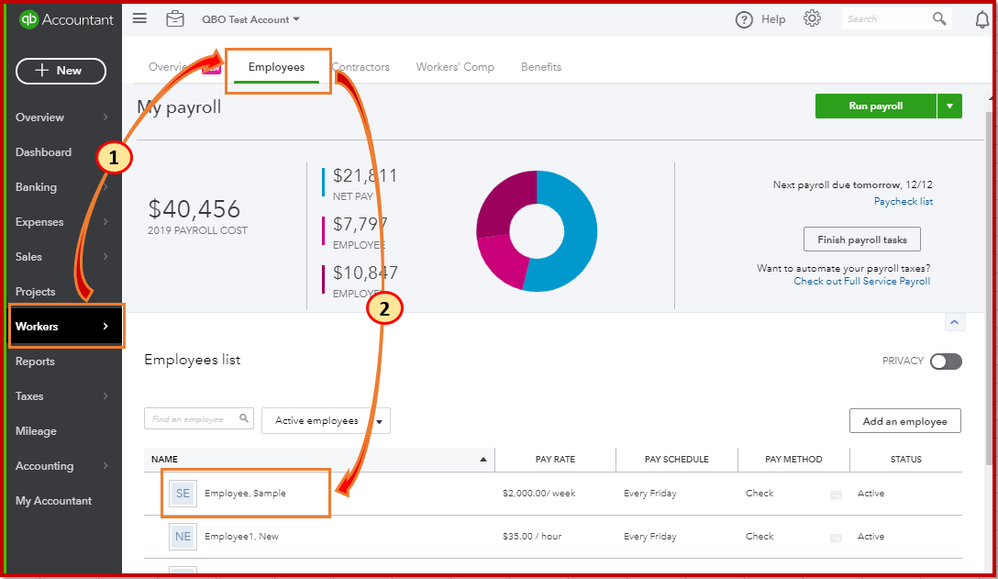Screen dimensions: 998x579
Task: Click magnifier icon in Find an employee box
Action: pyautogui.click(x=244, y=418)
